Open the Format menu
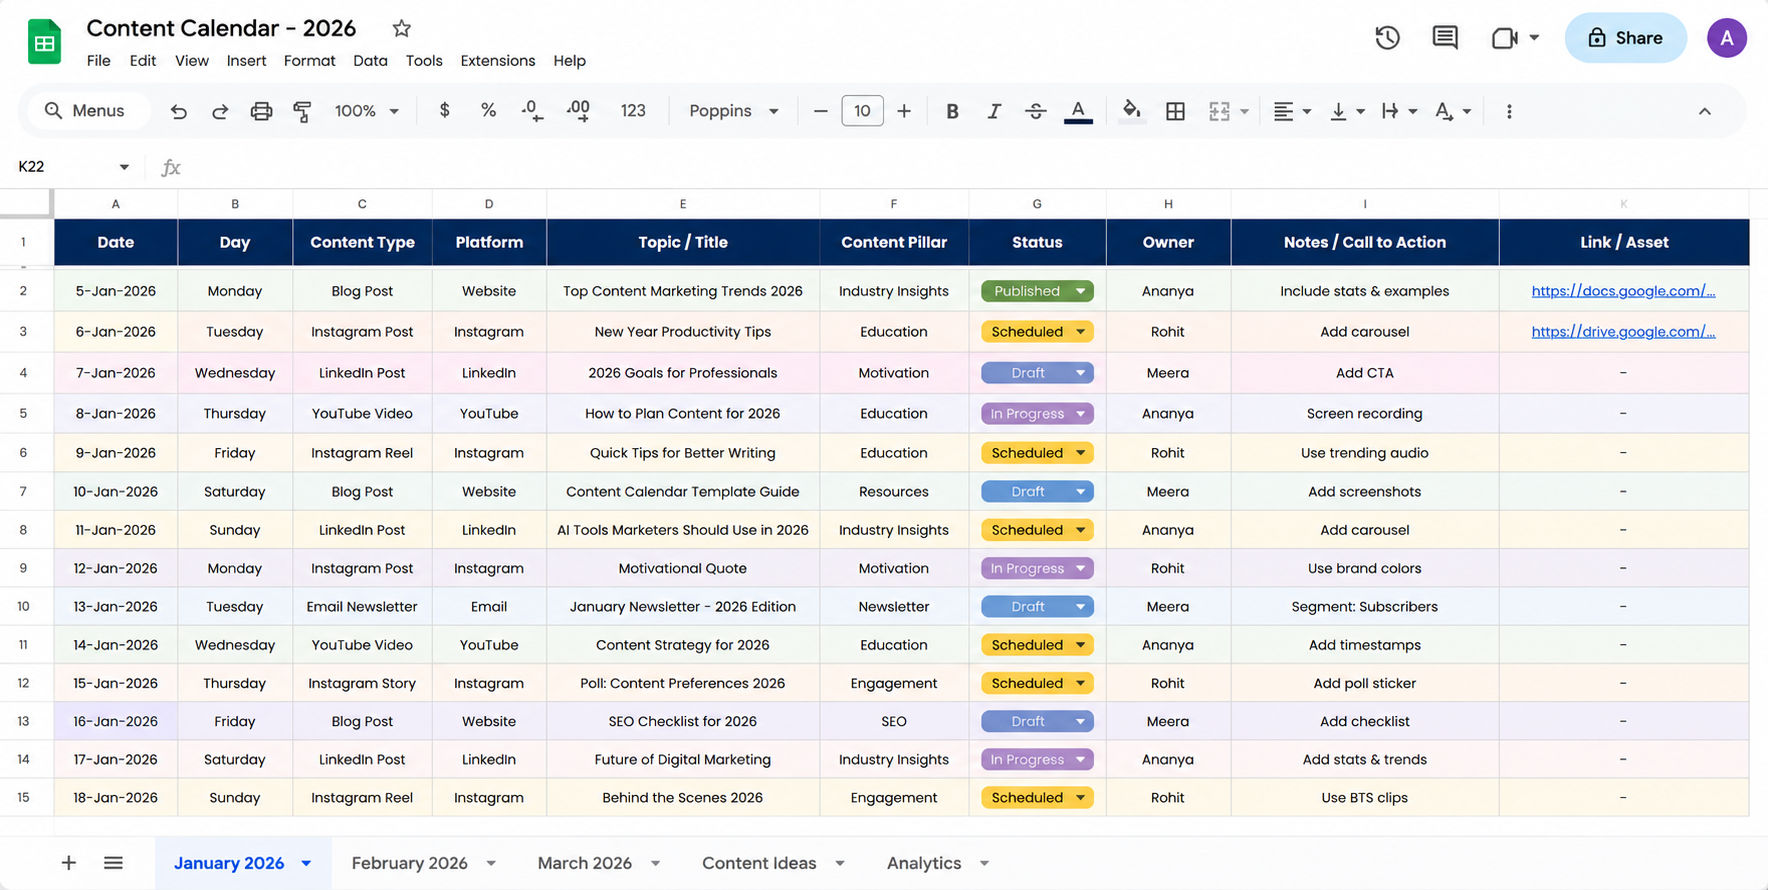 (x=309, y=61)
